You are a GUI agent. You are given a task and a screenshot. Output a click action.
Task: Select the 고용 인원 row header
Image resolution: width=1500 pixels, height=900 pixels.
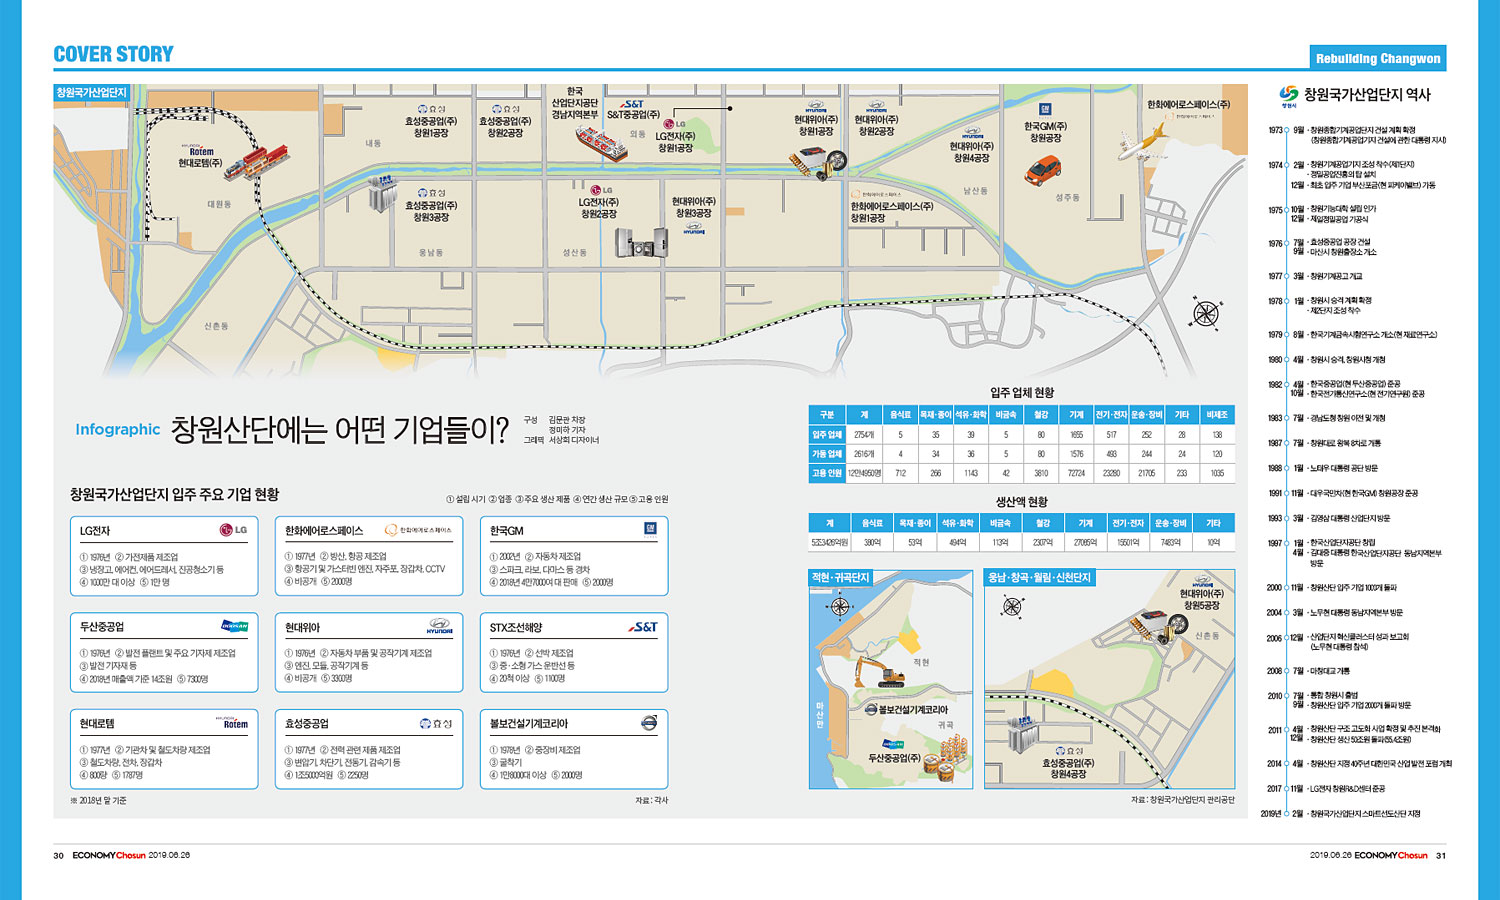tap(827, 473)
